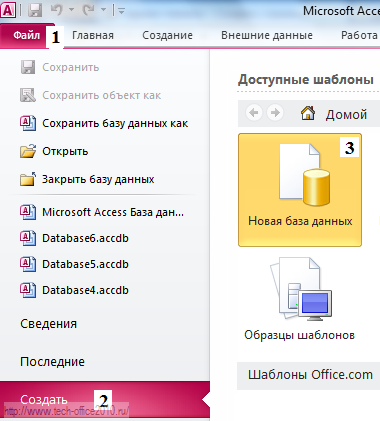This screenshot has height=421, width=380.
Task: Open recent file Database4.accdb
Action: (x=85, y=290)
